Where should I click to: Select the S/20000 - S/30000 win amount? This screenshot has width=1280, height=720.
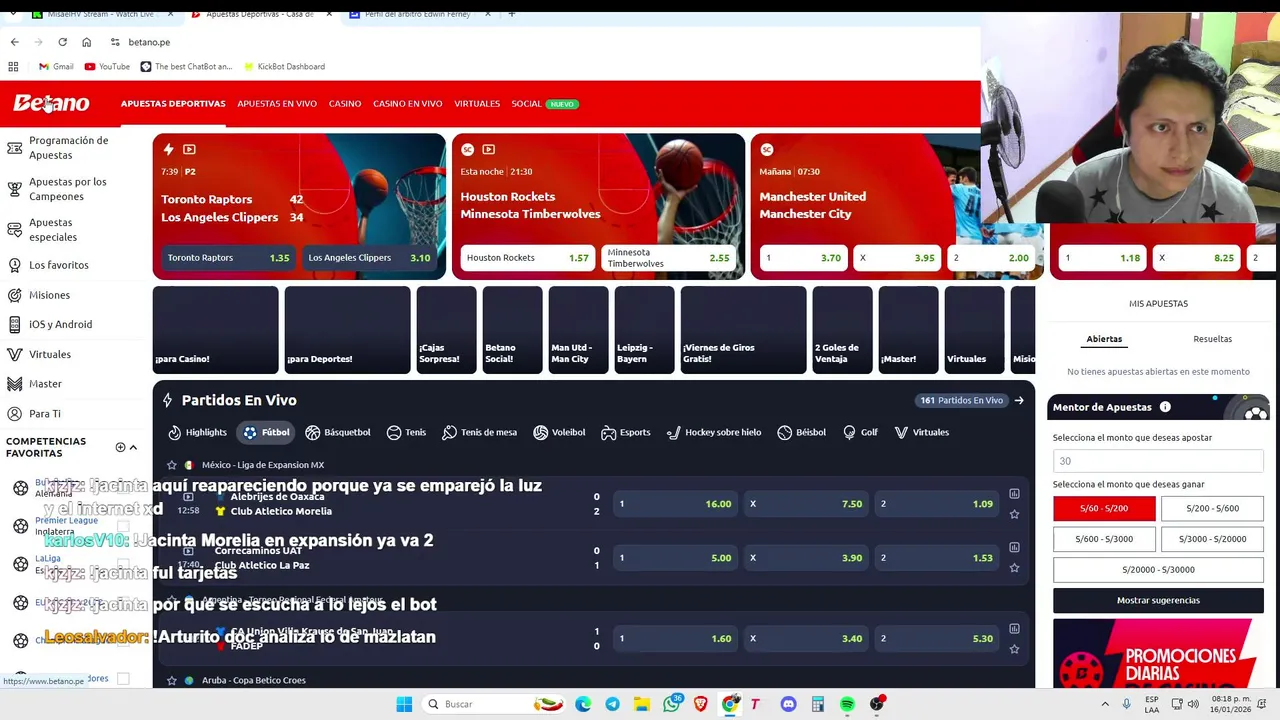1158,570
